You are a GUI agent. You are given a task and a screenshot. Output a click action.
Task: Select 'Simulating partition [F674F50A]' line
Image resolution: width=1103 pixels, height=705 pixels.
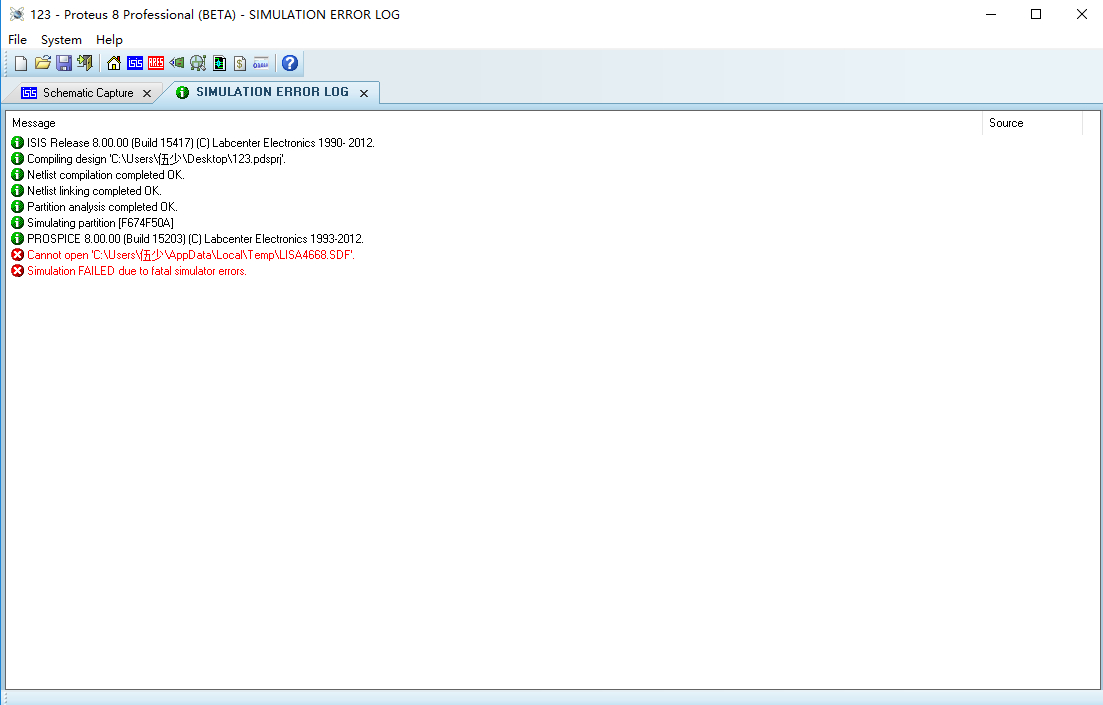100,223
